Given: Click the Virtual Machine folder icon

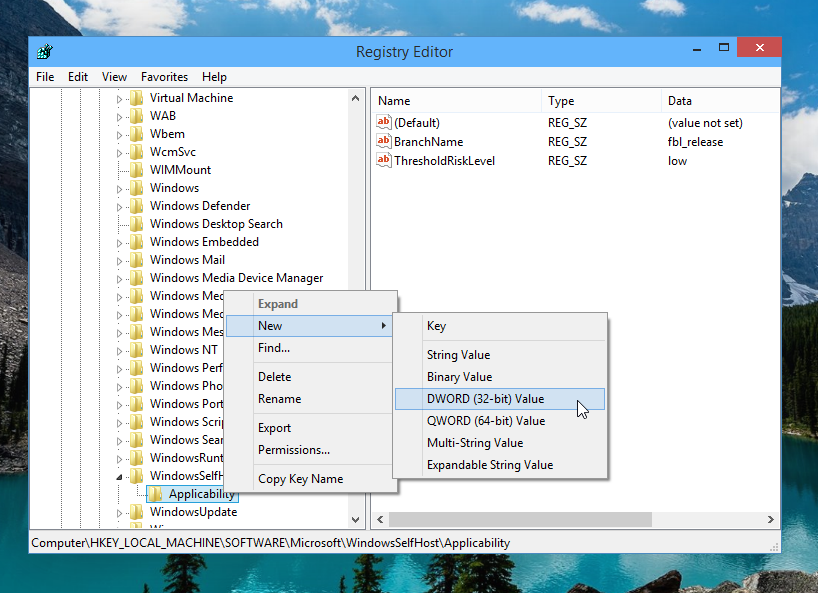Looking at the screenshot, I should [x=137, y=98].
